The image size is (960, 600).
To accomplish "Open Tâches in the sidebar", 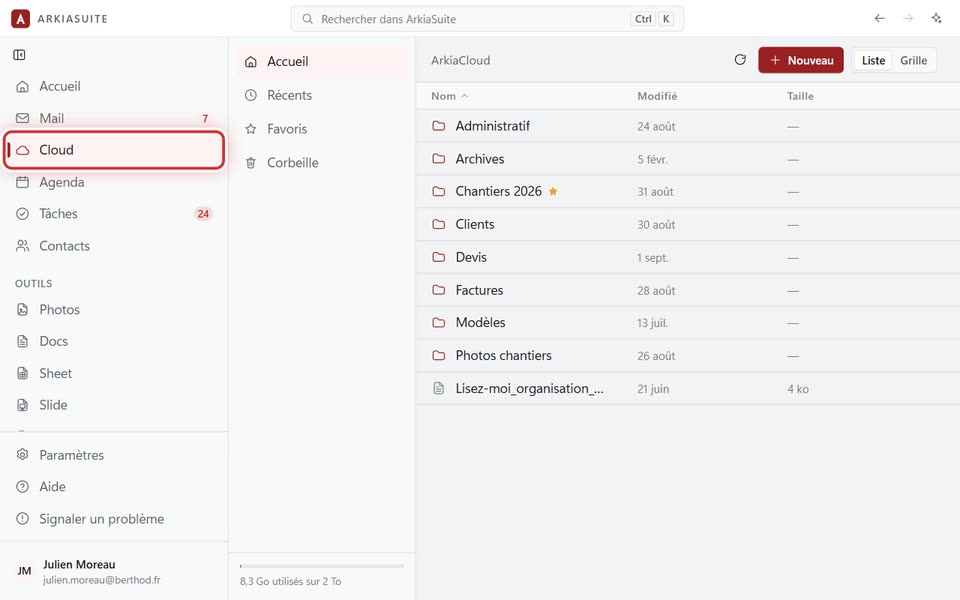I will click(x=114, y=214).
